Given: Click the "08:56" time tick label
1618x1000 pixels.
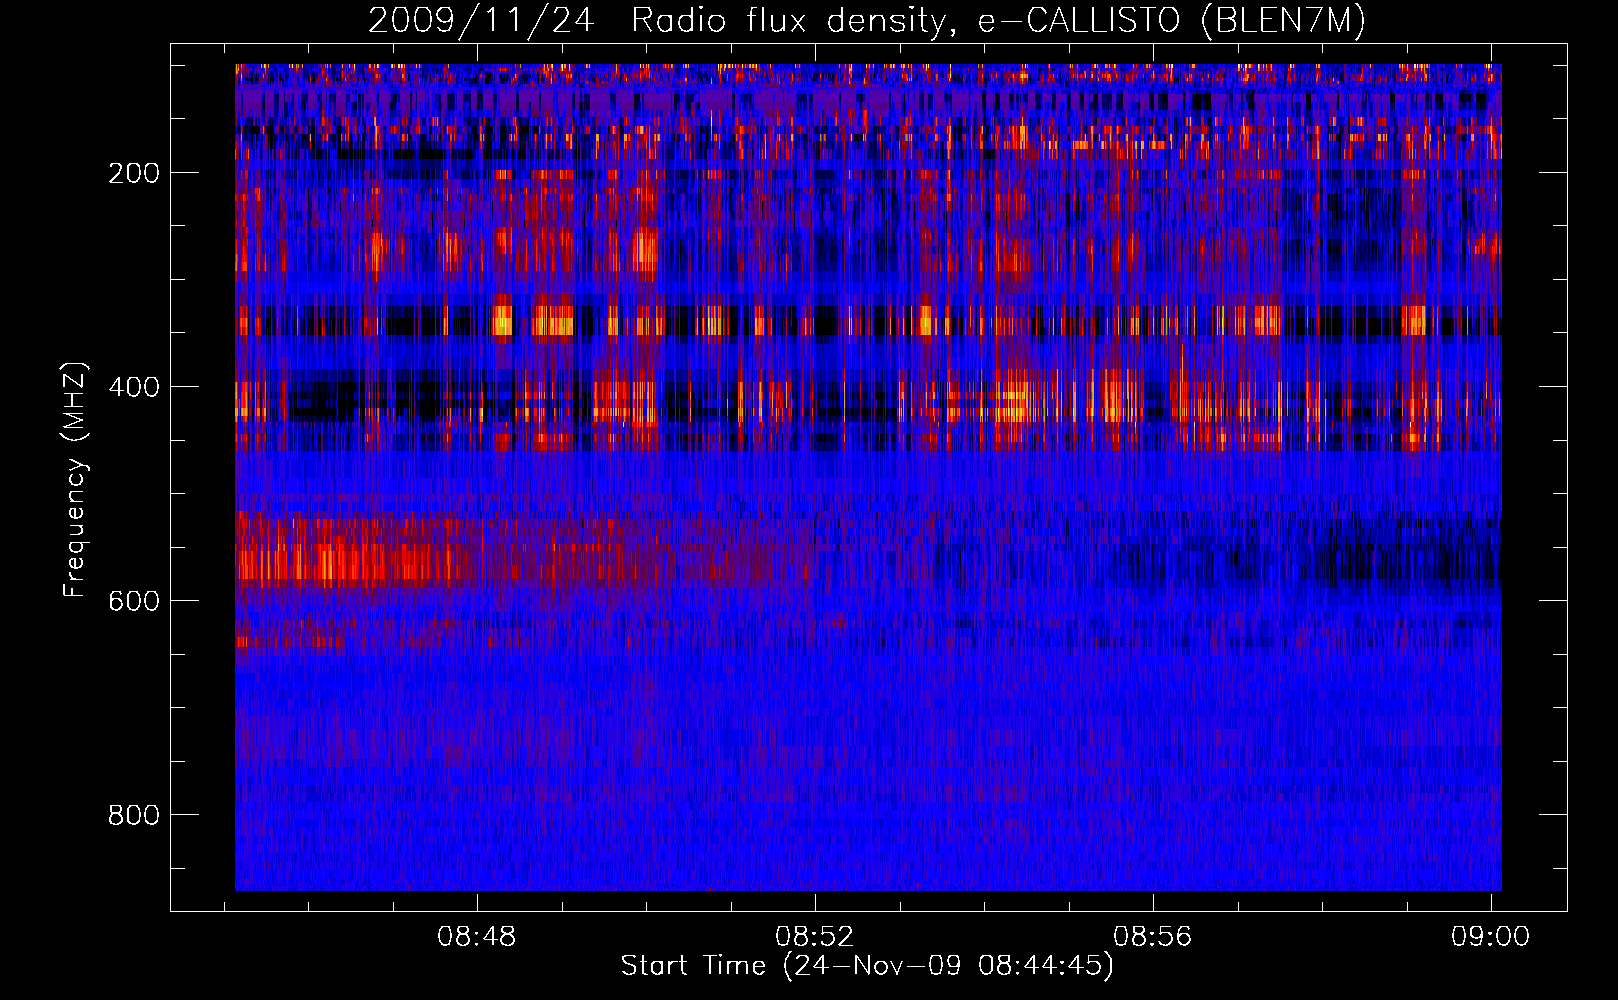Looking at the screenshot, I should 1153,936.
